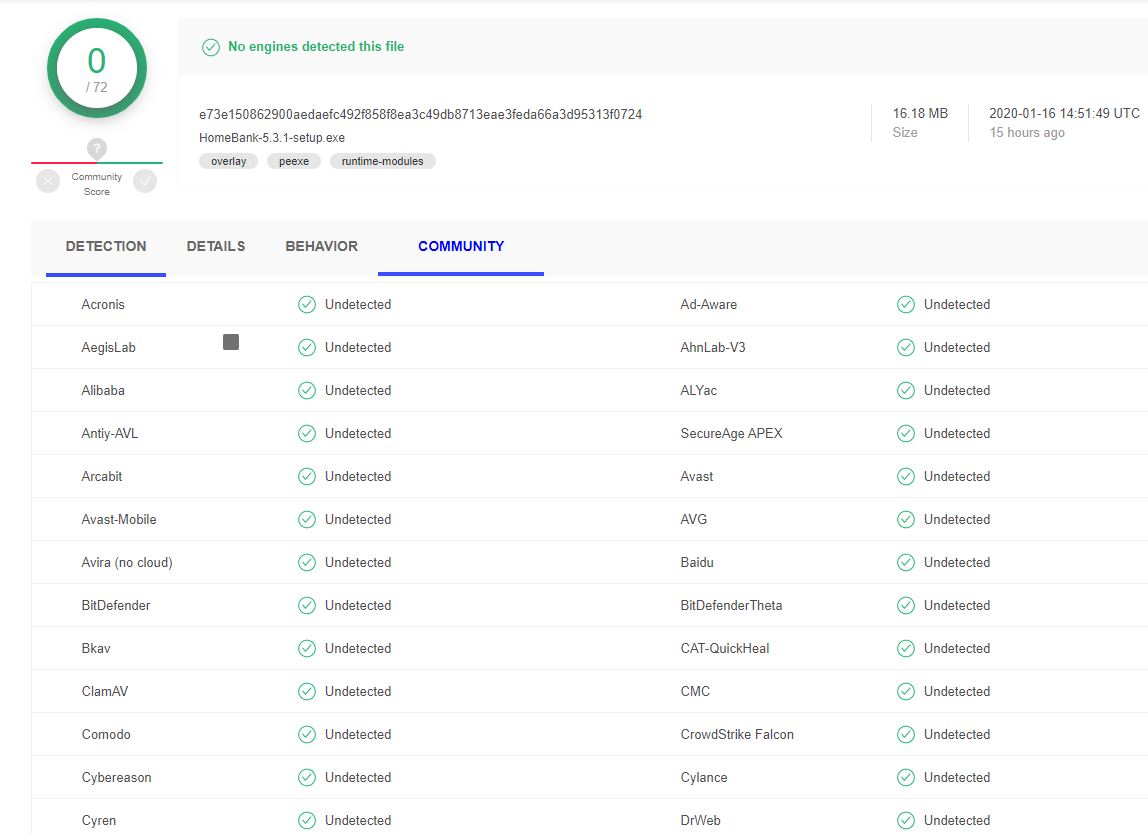Click the Alibaba undetected check icon
Viewport: 1148px width, 834px height.
[307, 390]
